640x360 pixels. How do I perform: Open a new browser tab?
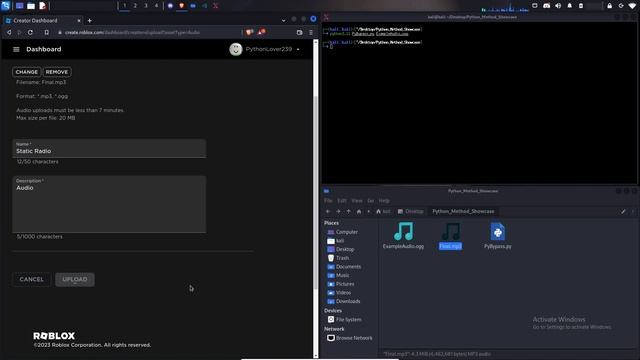89,20
